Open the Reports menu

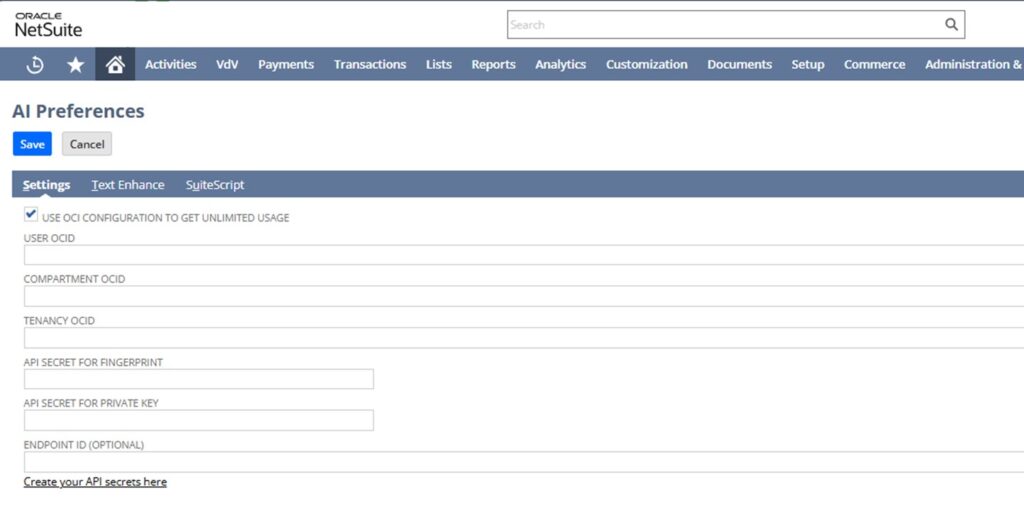pos(494,64)
